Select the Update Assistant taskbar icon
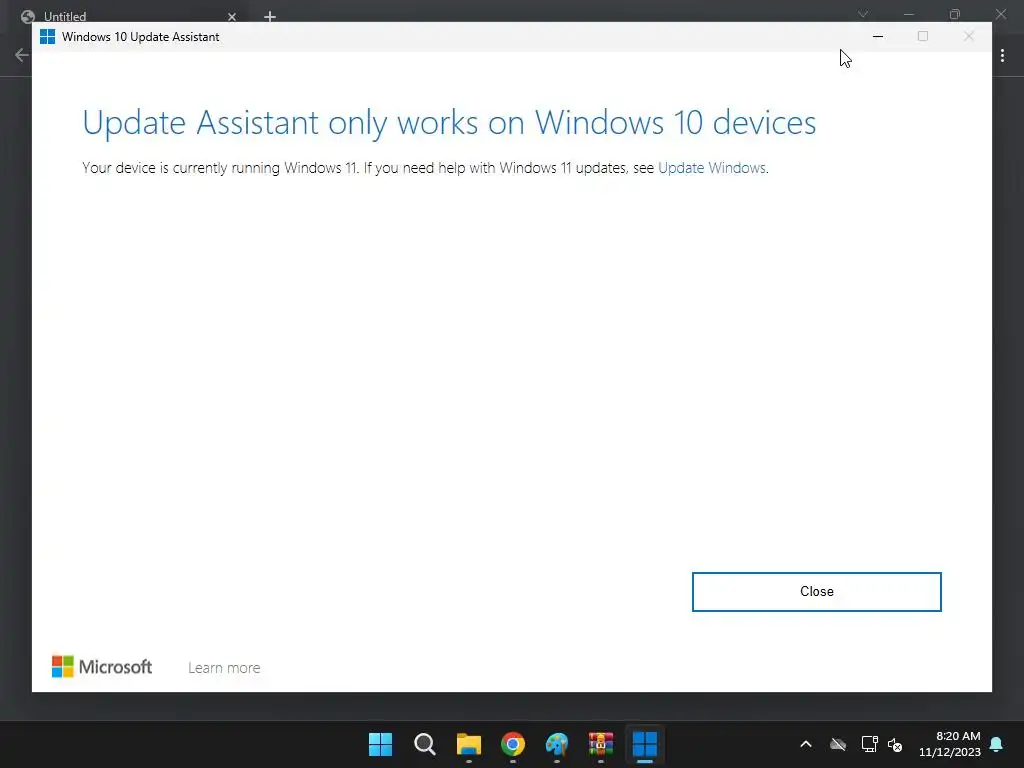This screenshot has width=1024, height=768. click(645, 744)
